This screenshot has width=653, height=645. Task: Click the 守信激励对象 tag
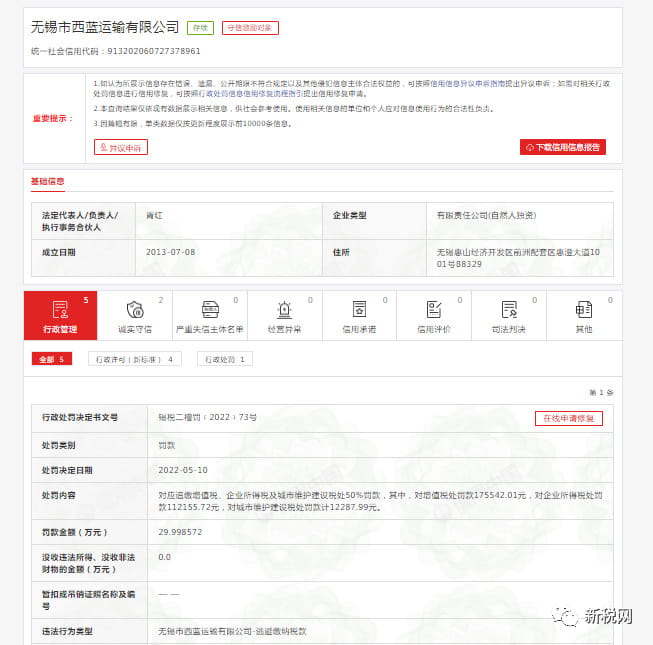click(250, 28)
